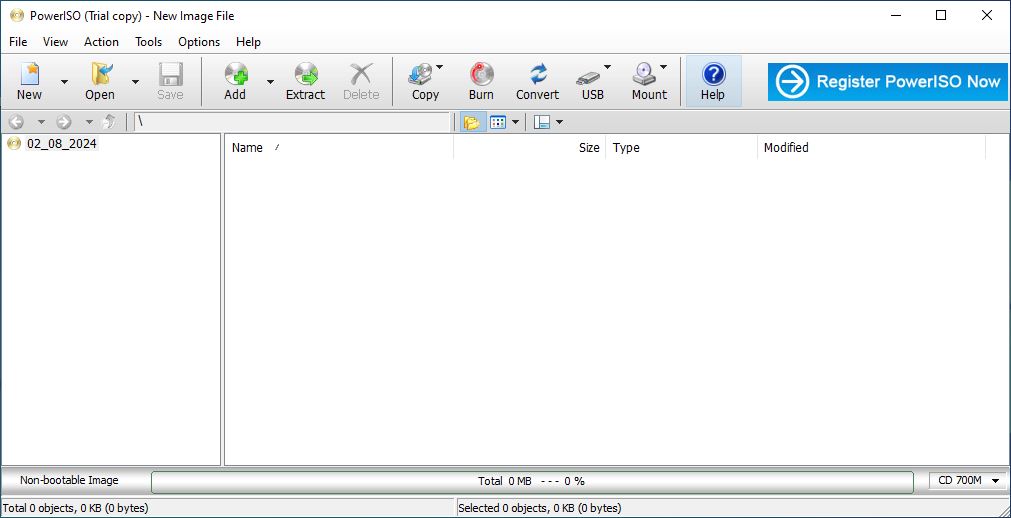Click Non-bootable Image status label
1011x518 pixels.
click(x=70, y=481)
